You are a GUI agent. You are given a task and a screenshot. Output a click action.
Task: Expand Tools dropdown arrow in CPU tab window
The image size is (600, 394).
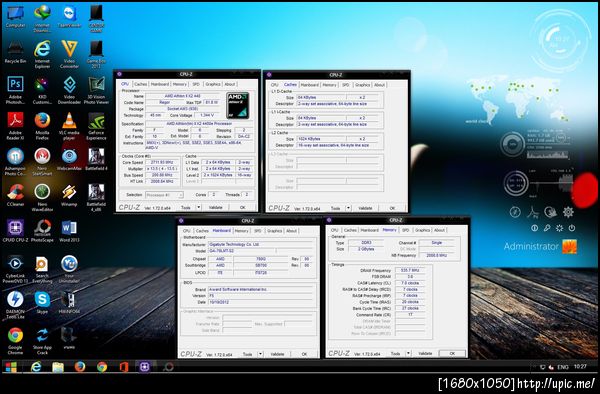[x=199, y=207]
